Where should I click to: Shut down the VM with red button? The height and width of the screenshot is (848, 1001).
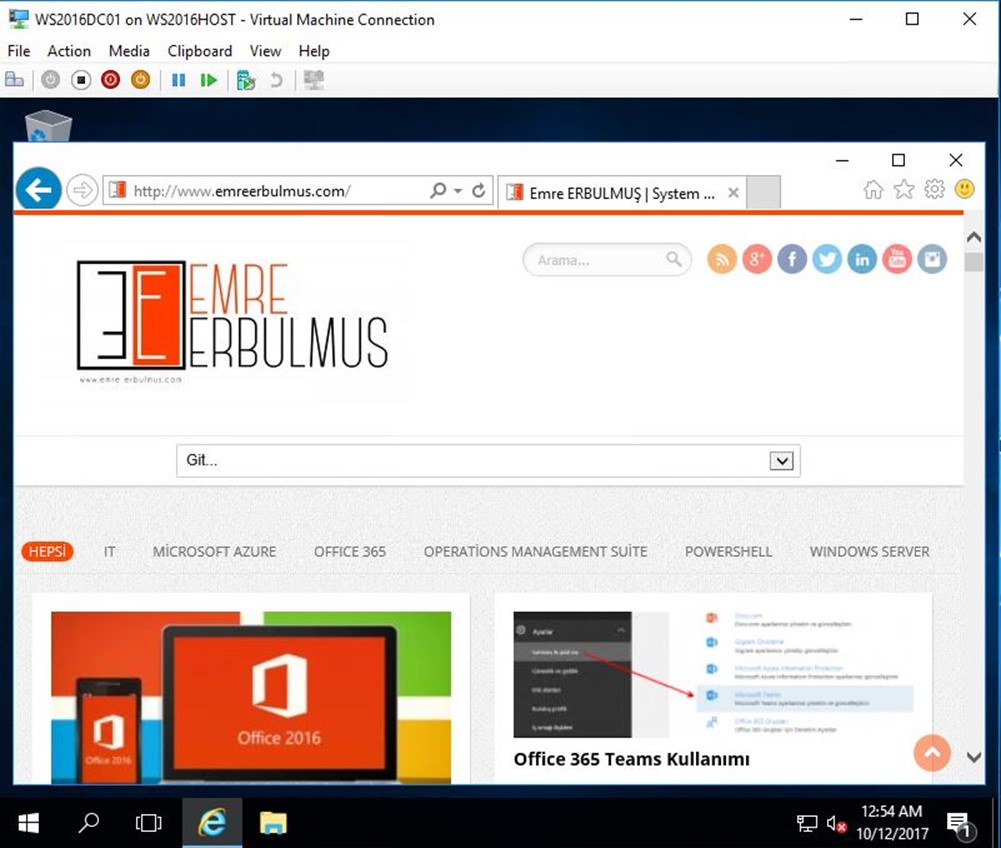point(110,80)
